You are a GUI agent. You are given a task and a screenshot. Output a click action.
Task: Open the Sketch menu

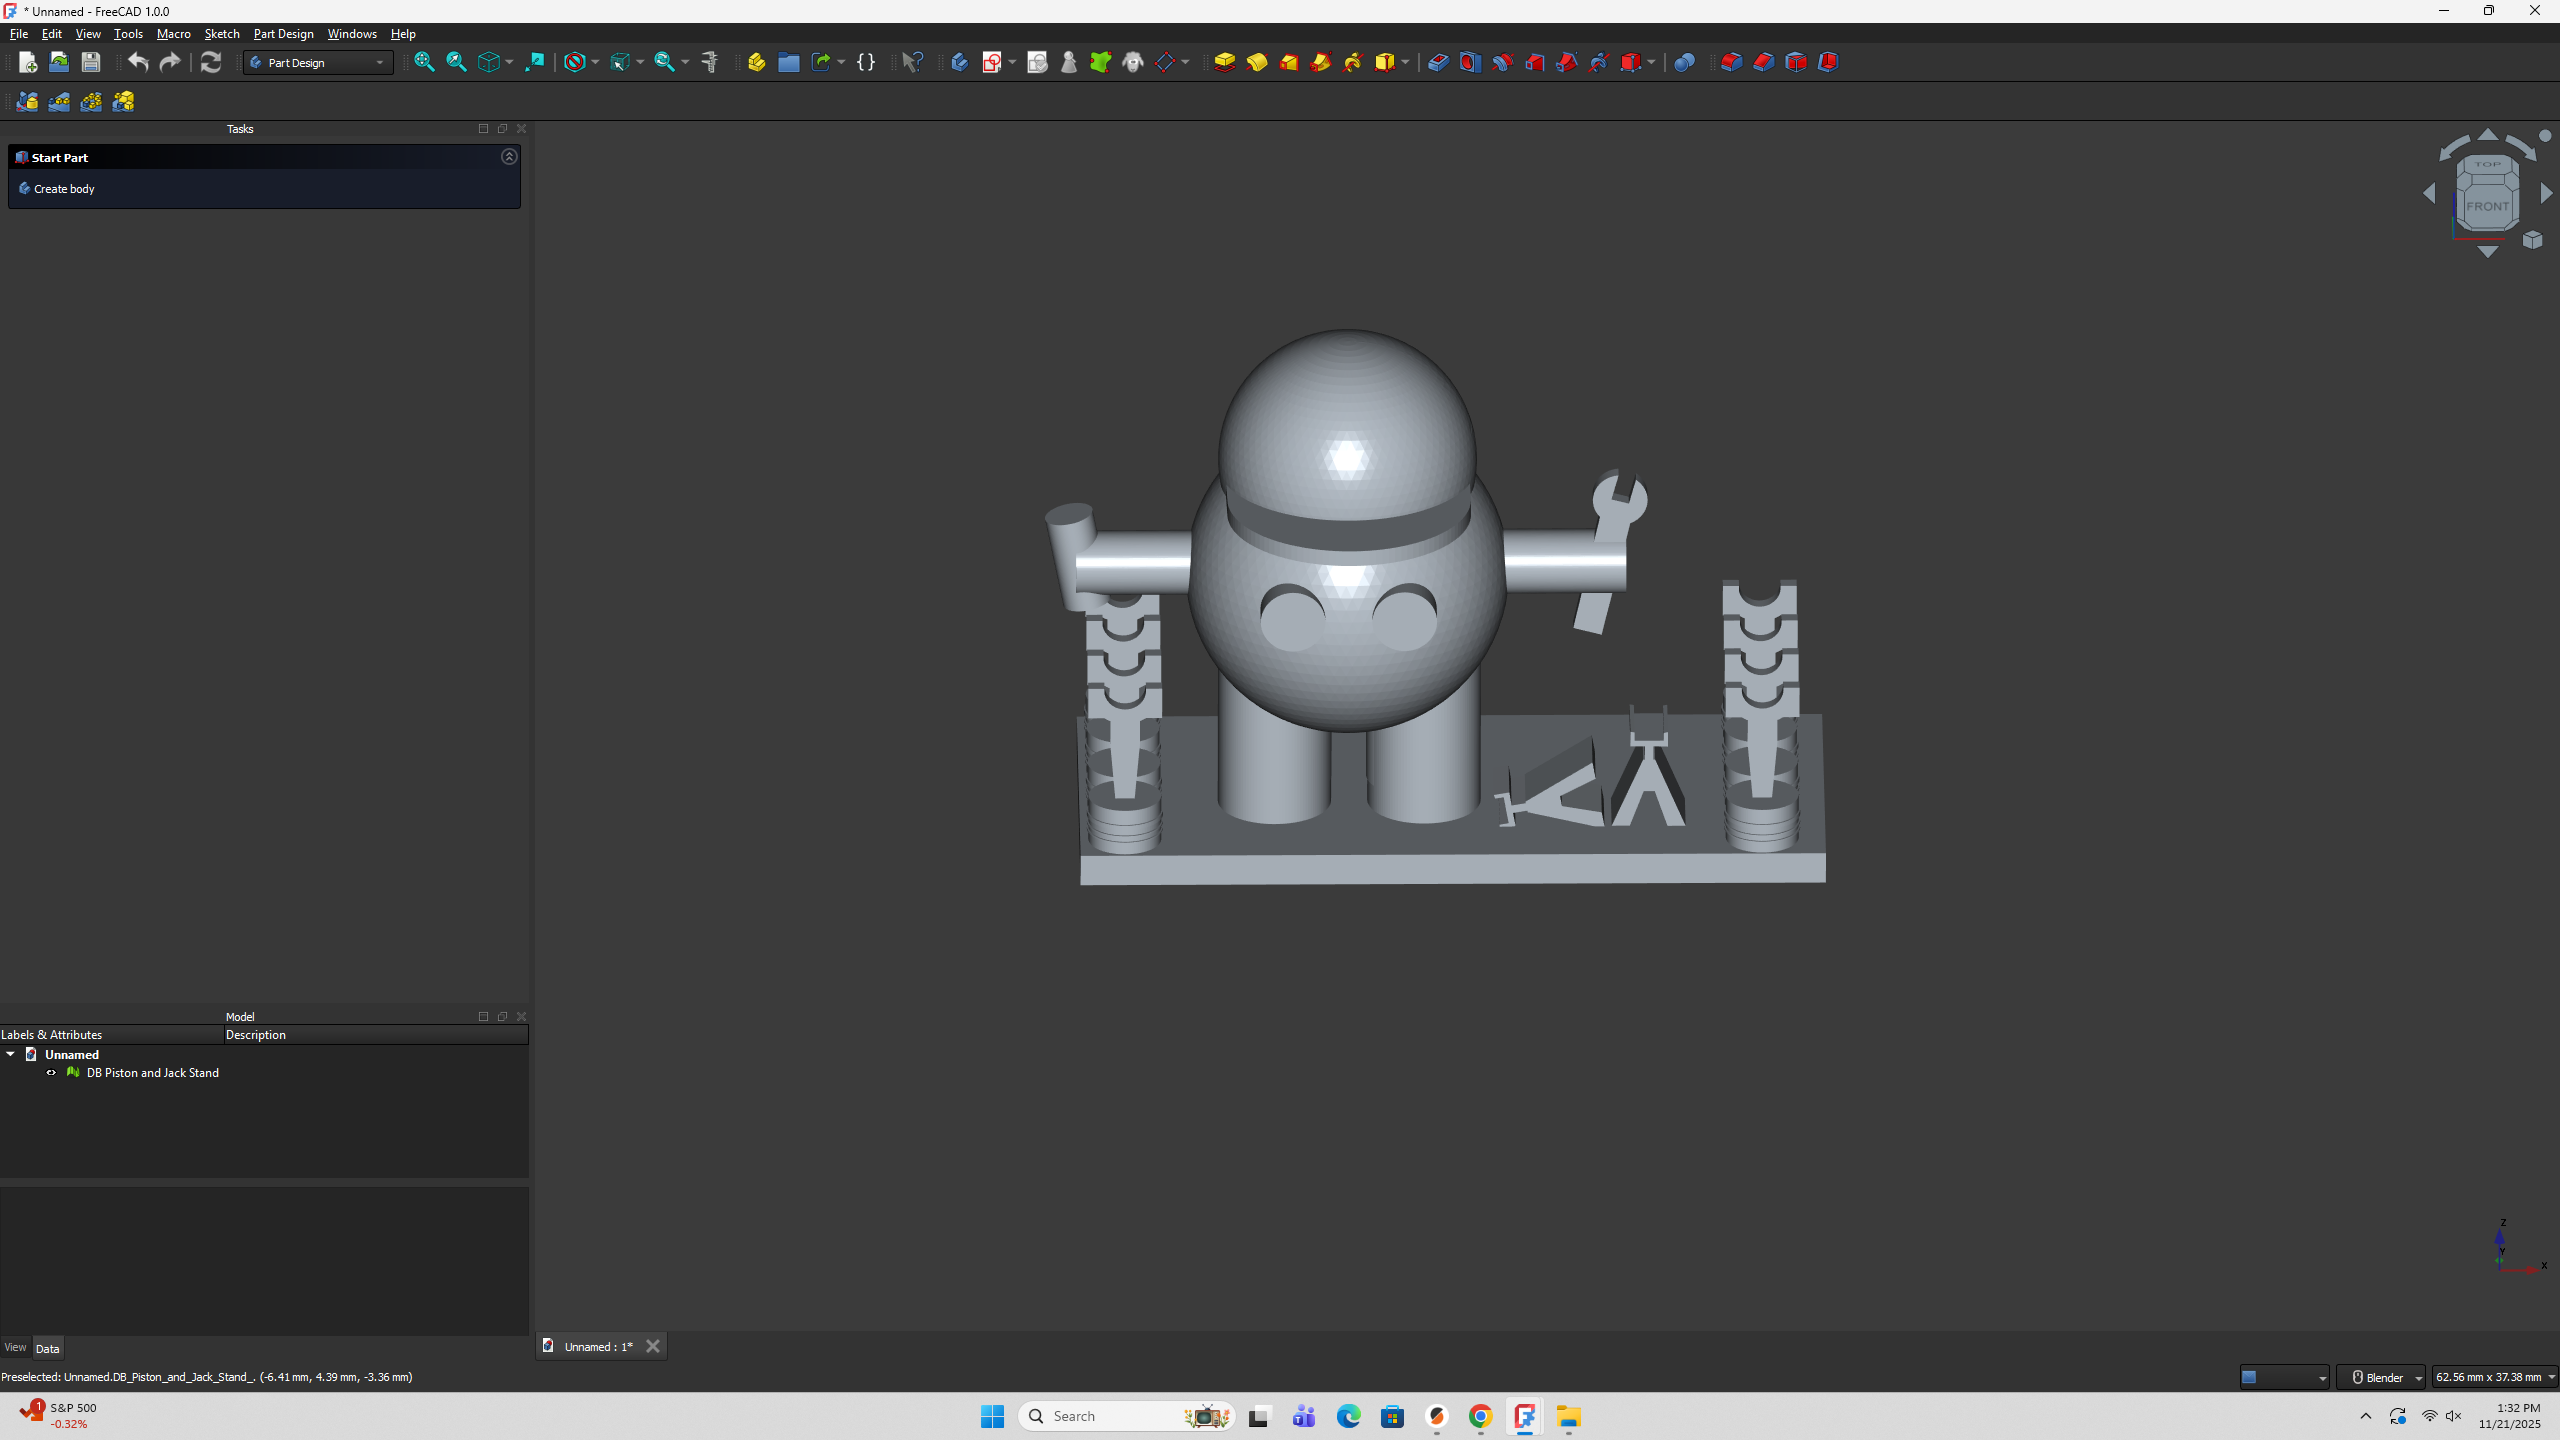tap(222, 34)
